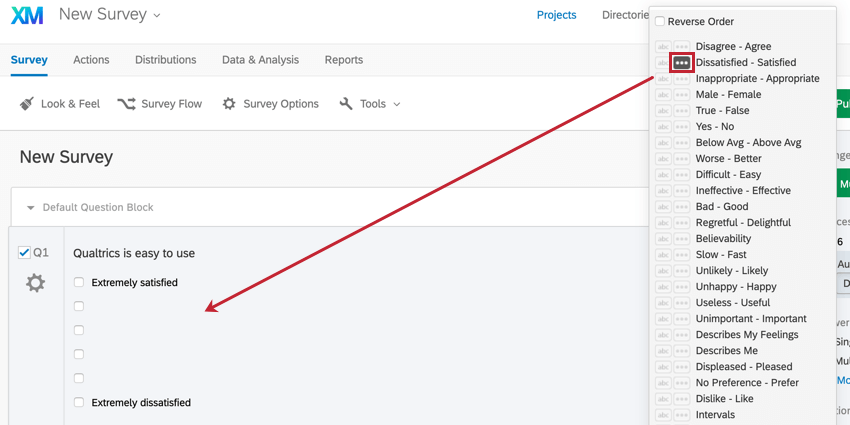Select the Ineffective - Effective scale
This screenshot has height=425, width=850.
point(743,191)
